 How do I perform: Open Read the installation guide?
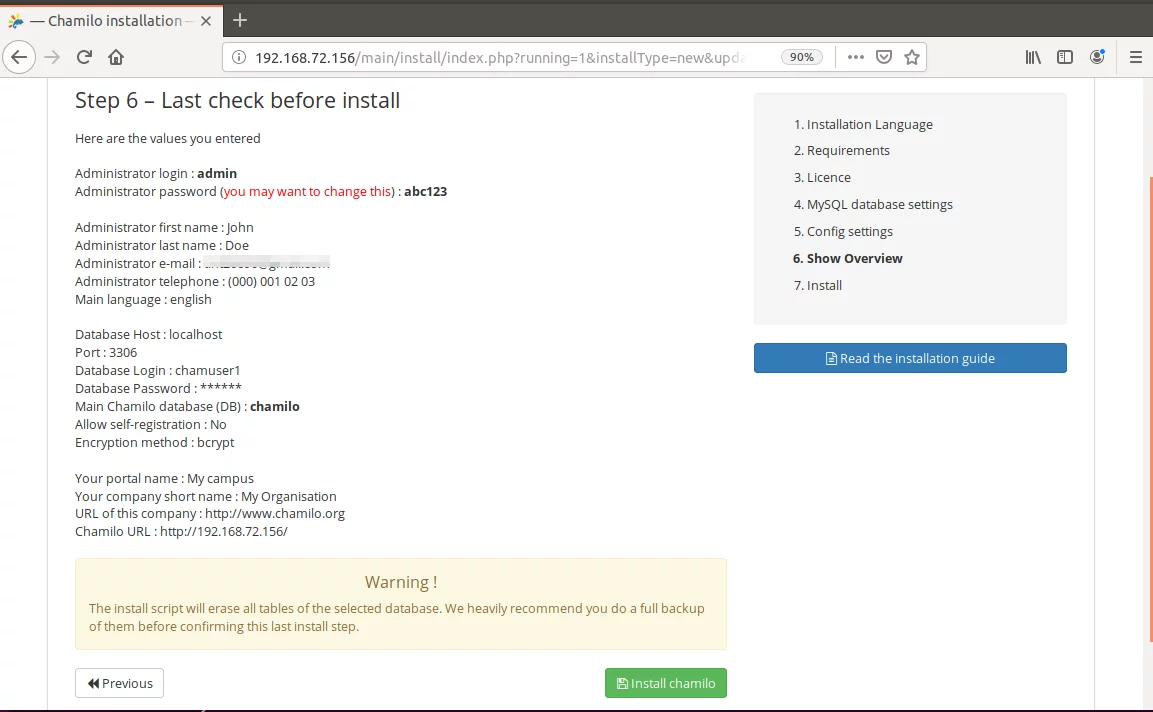coord(910,358)
